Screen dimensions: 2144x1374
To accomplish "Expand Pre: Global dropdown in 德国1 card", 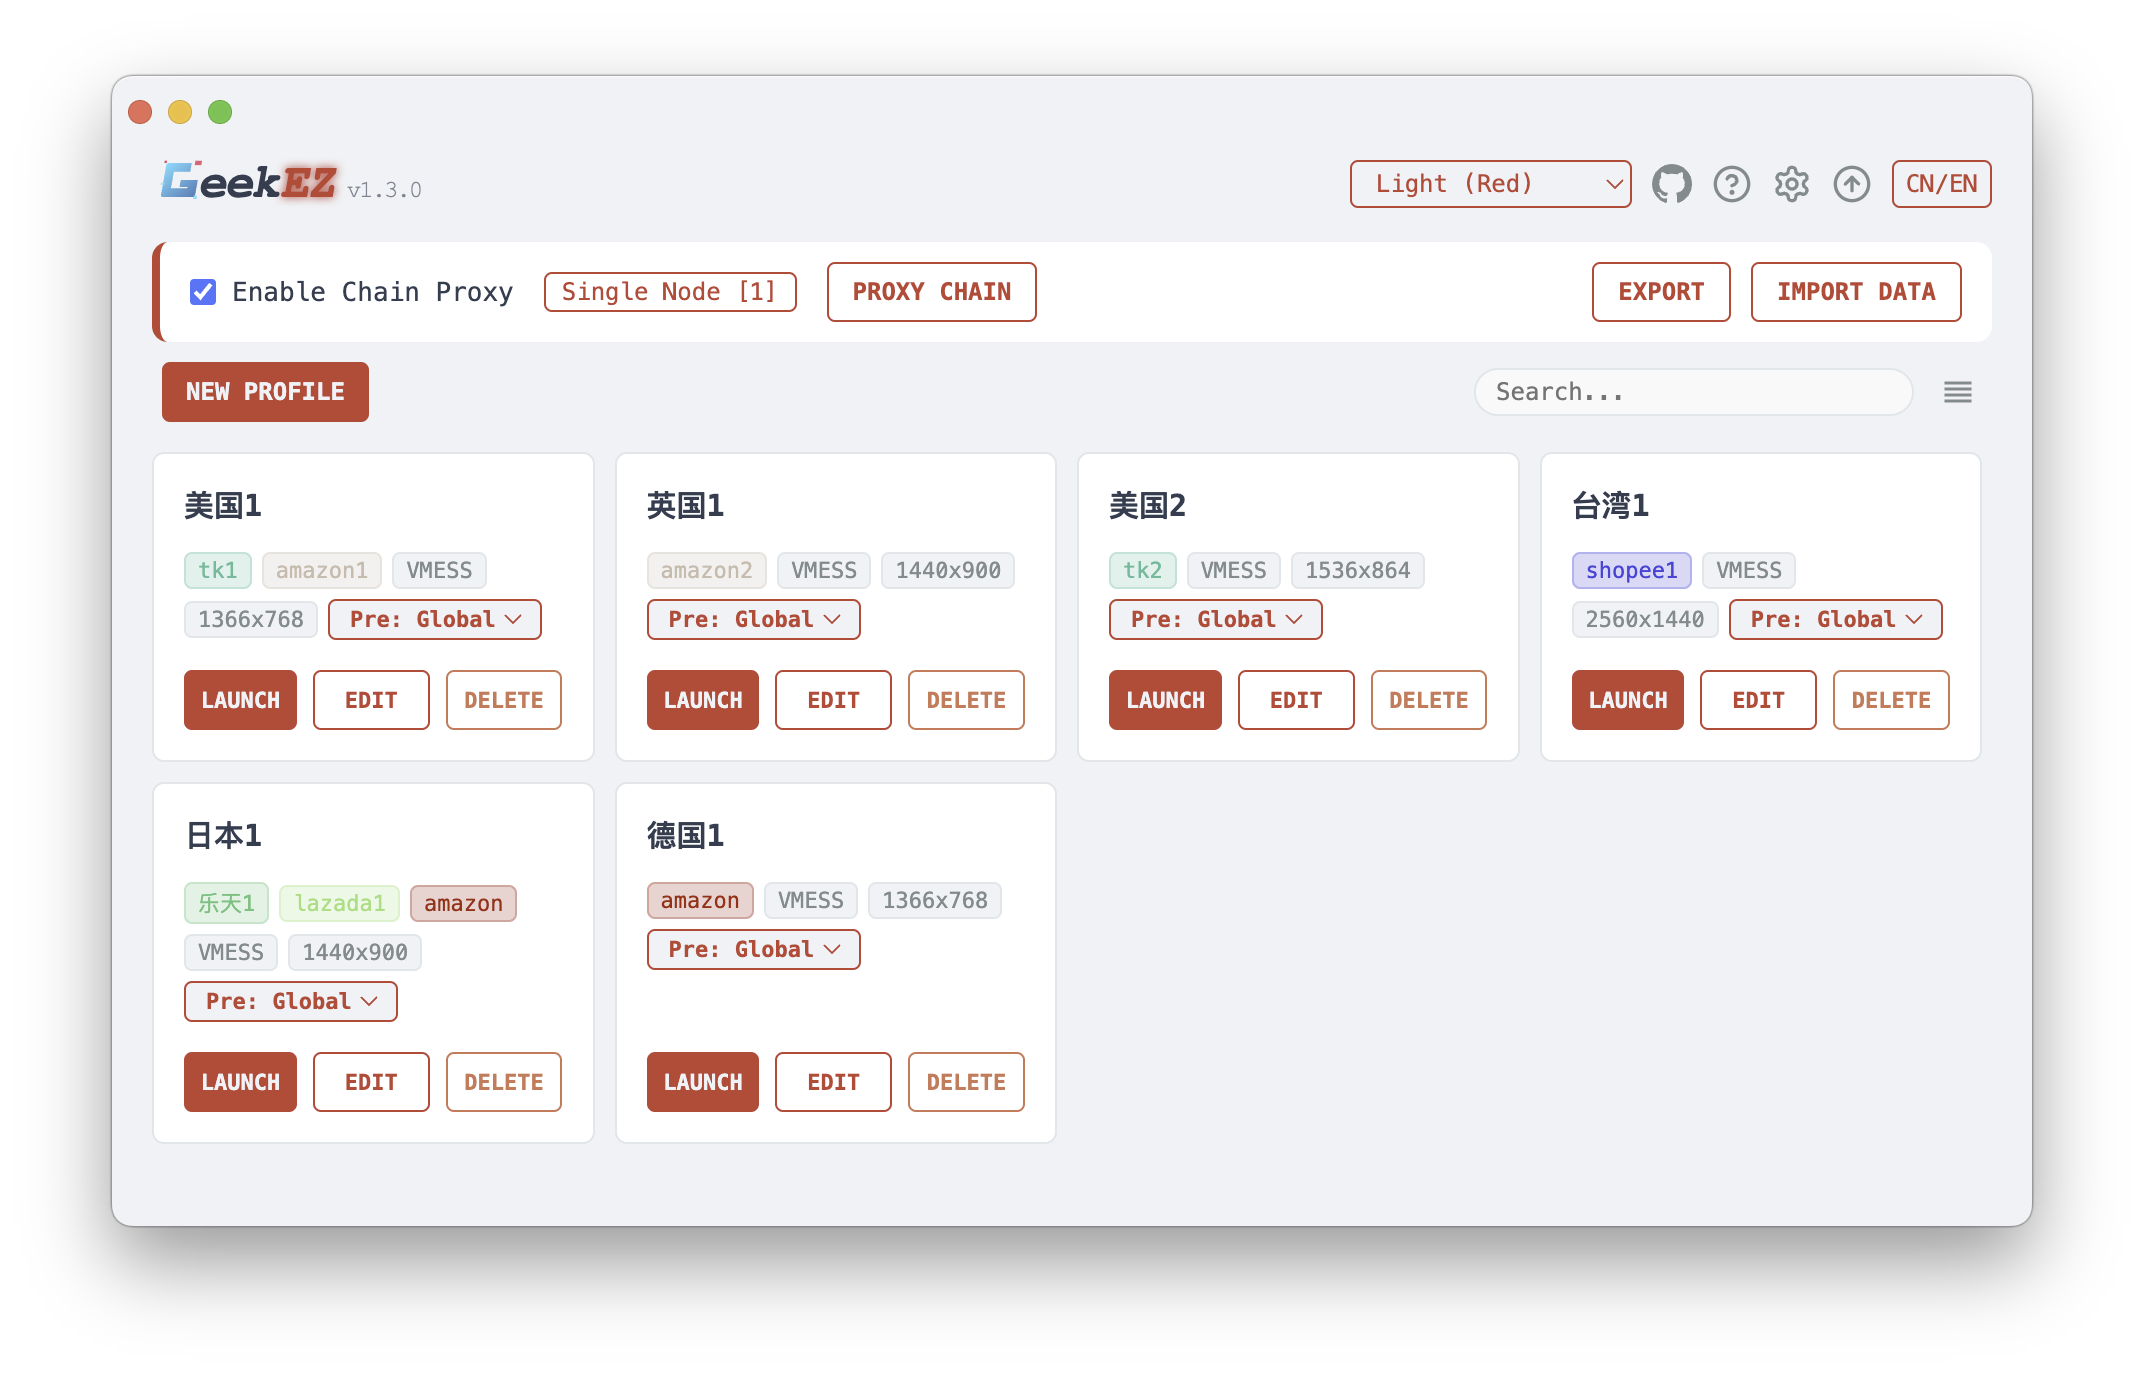I will [x=753, y=949].
